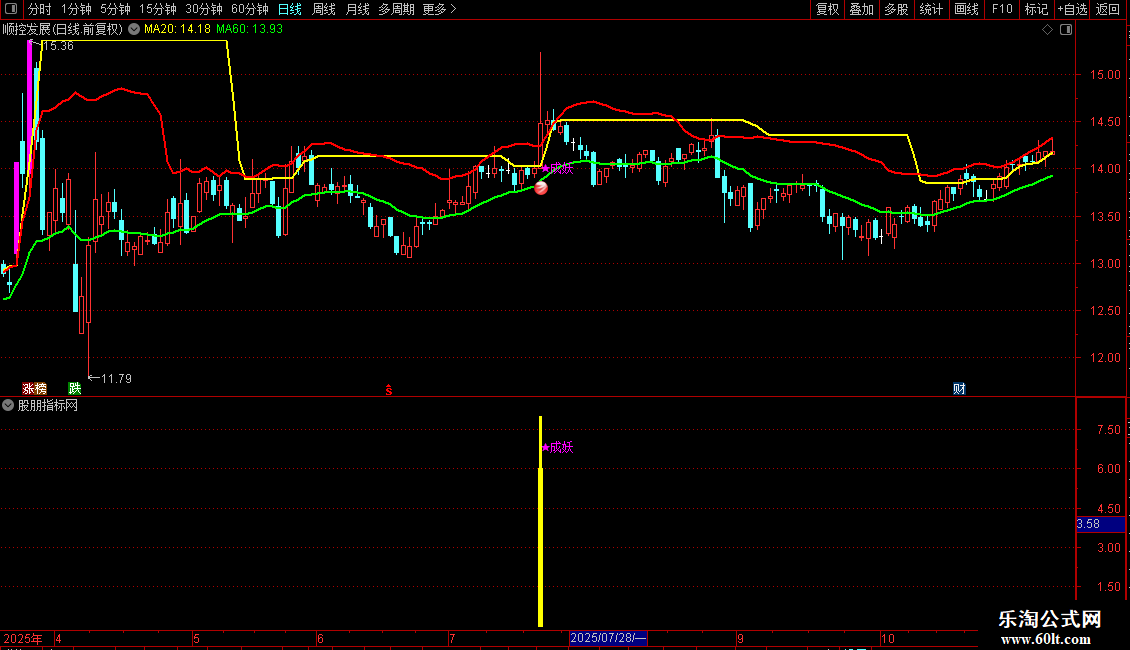Click the 3.58 value indicator on axis
Screen dimensions: 1130x650
click(1100, 524)
